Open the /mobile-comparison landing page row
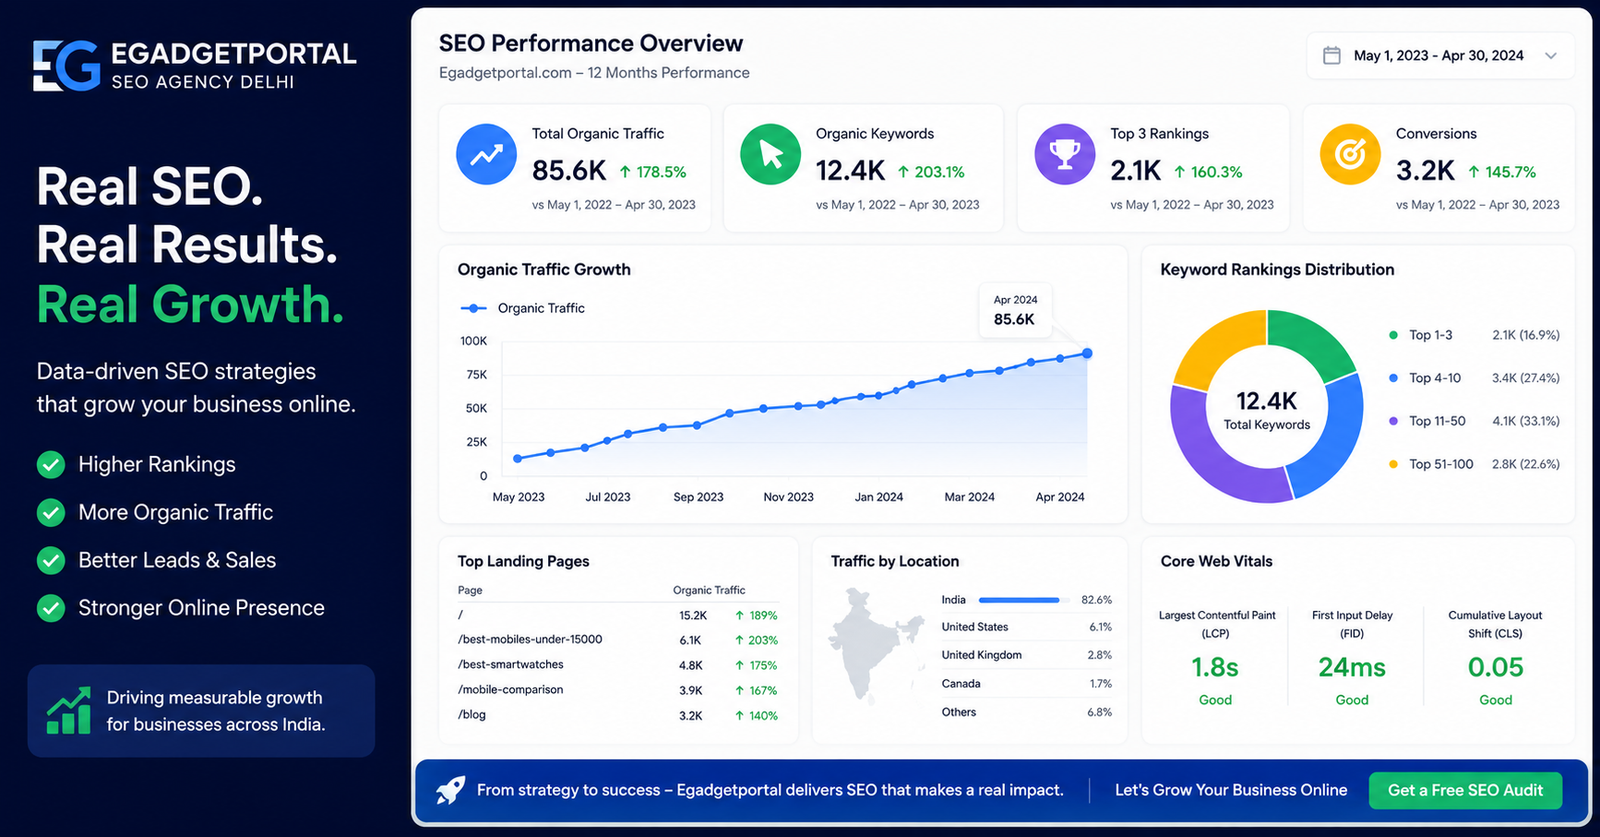This screenshot has height=837, width=1600. [x=618, y=690]
